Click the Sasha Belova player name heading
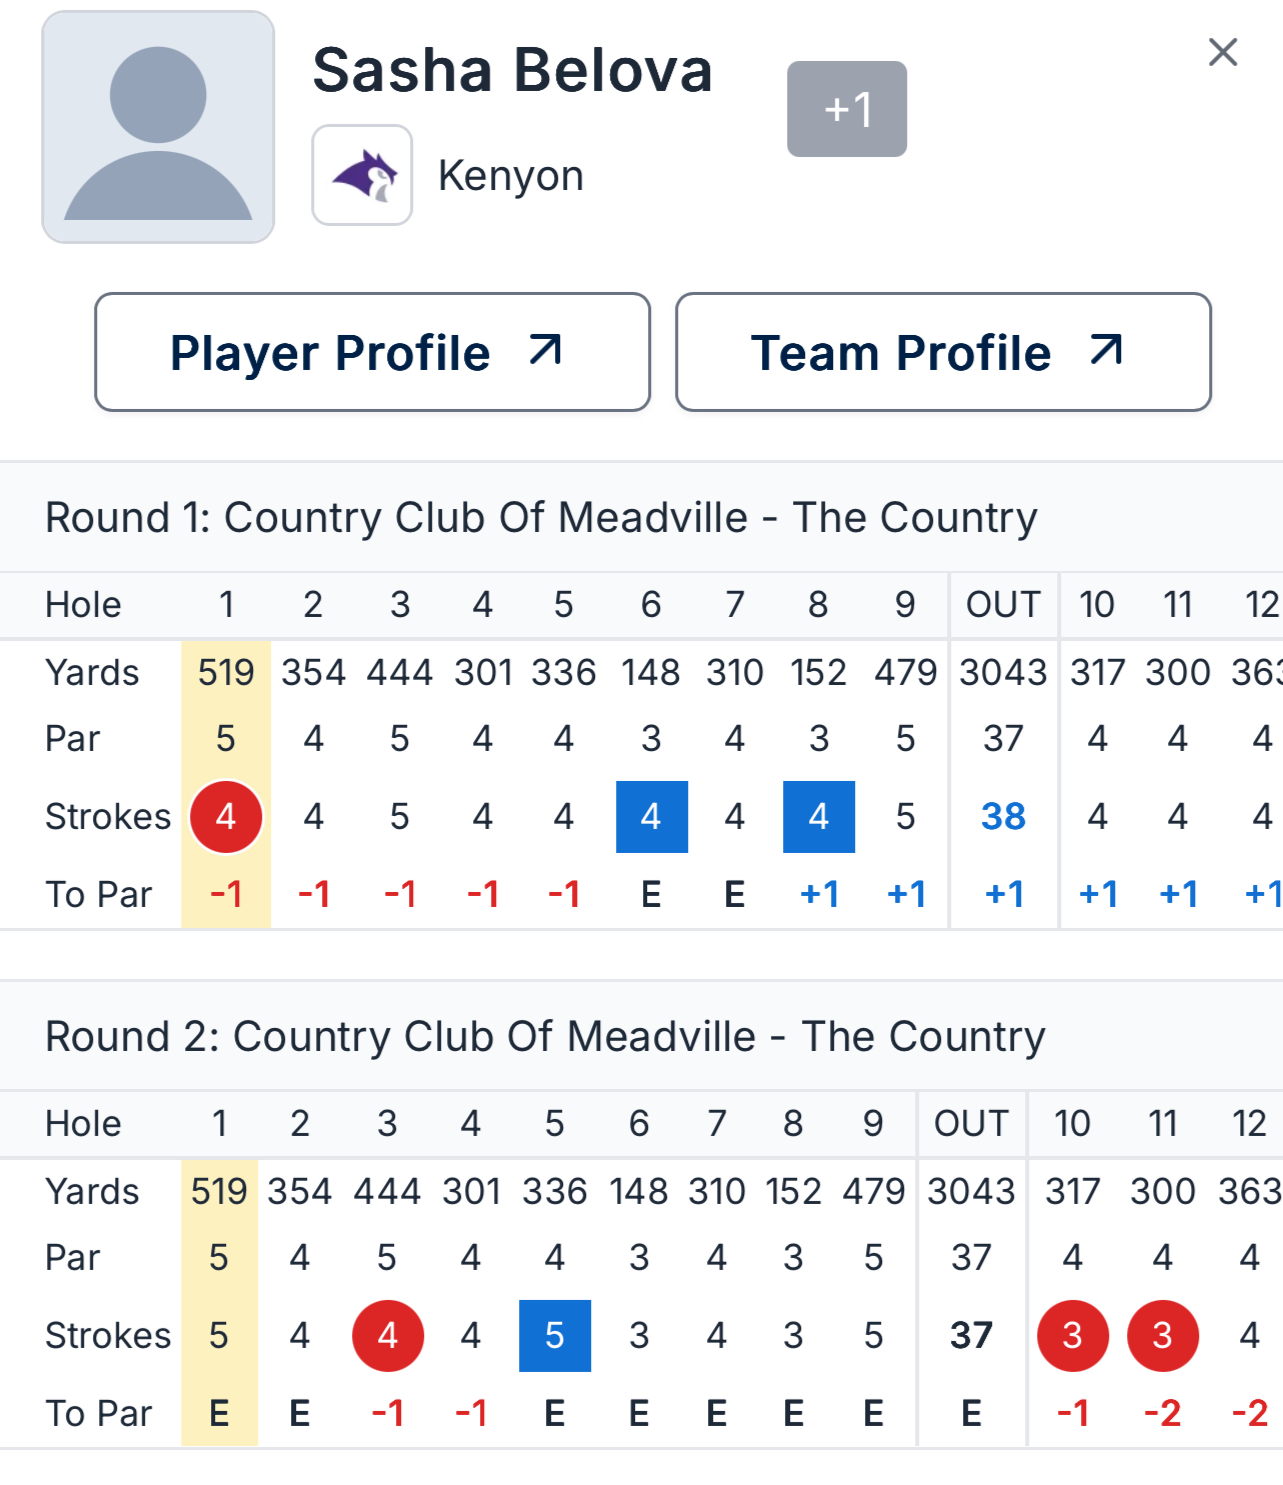This screenshot has height=1485, width=1283. 512,70
